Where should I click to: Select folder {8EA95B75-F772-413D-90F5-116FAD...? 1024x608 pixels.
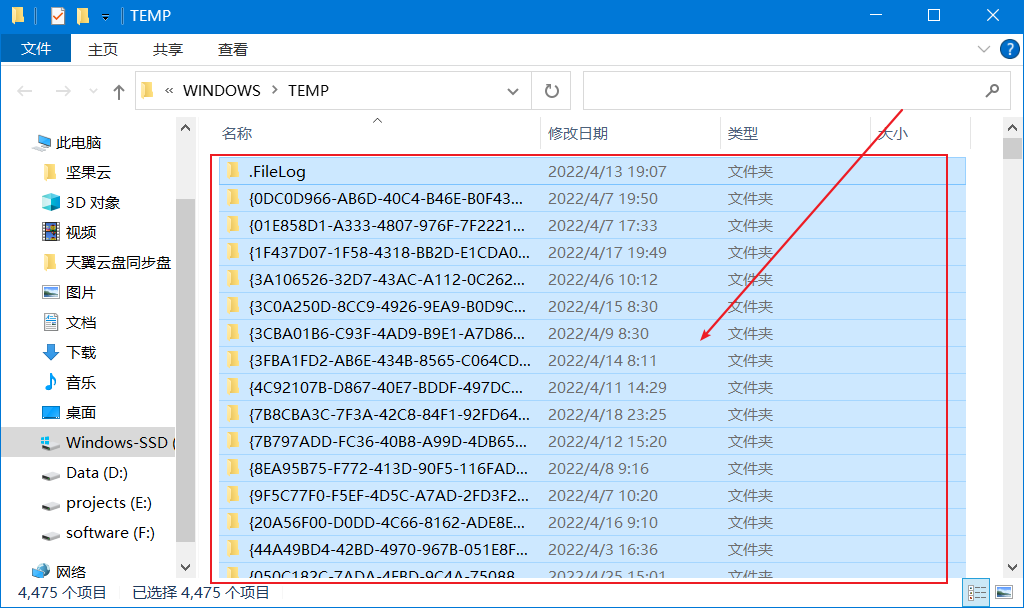(389, 468)
